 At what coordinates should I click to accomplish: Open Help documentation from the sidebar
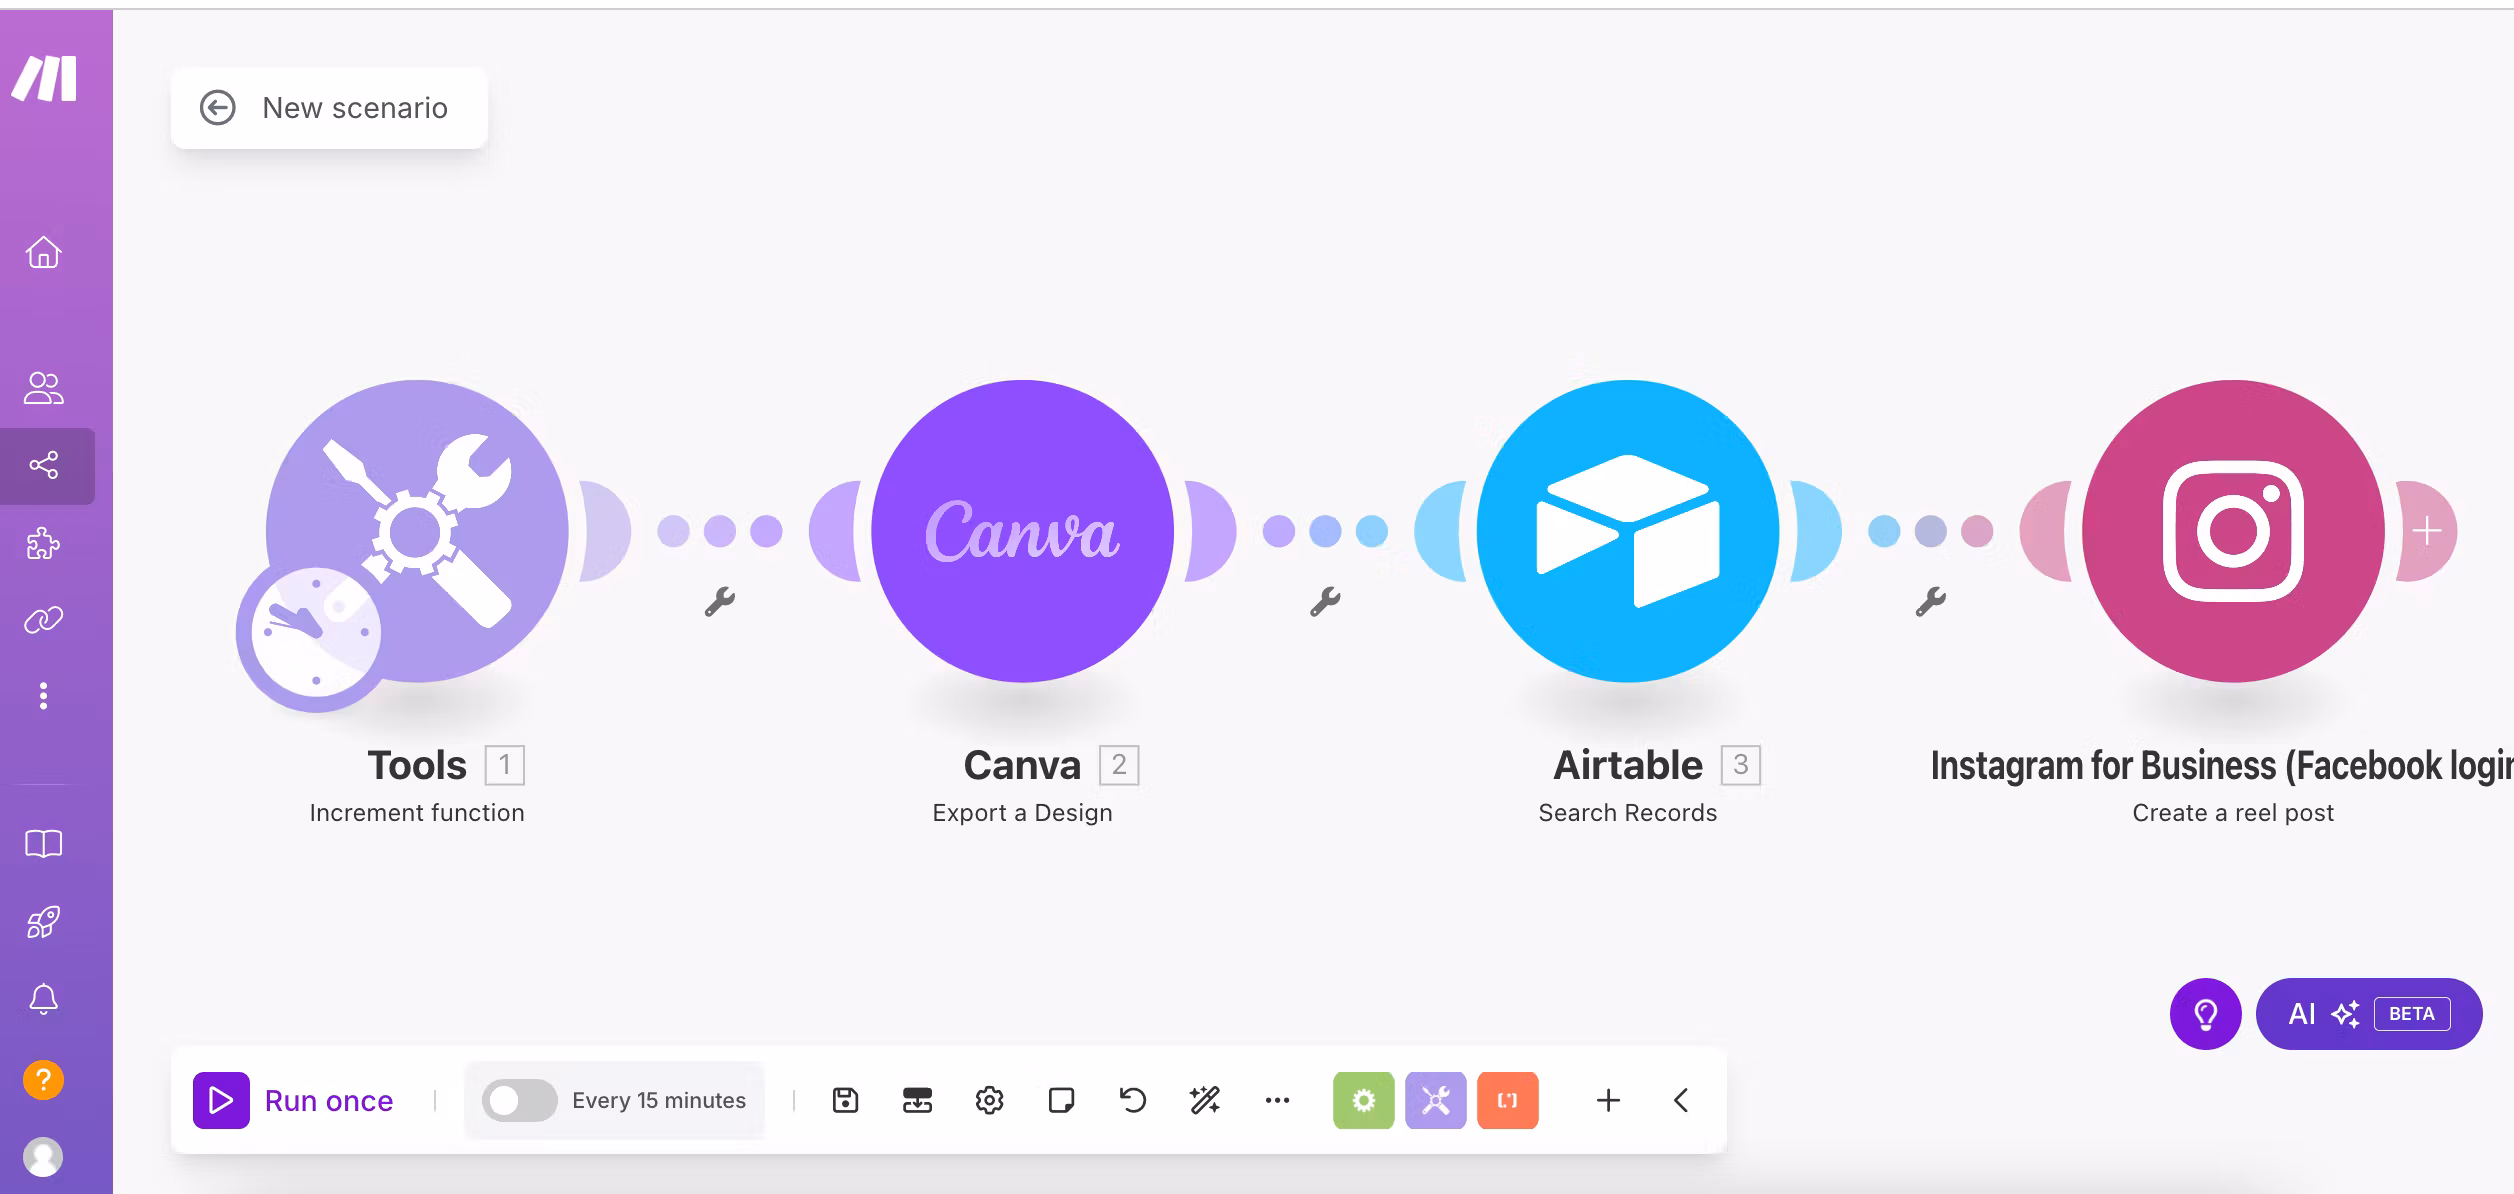(44, 843)
